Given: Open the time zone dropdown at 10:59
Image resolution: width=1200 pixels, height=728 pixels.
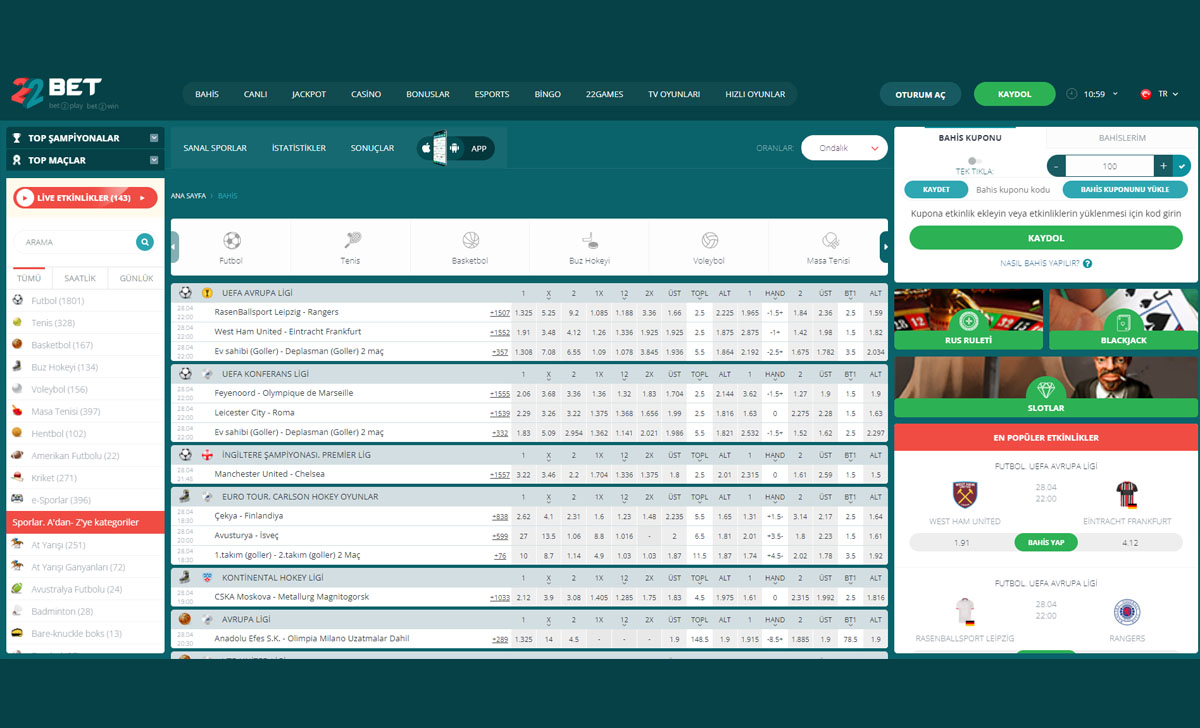Looking at the screenshot, I should click(x=1115, y=94).
